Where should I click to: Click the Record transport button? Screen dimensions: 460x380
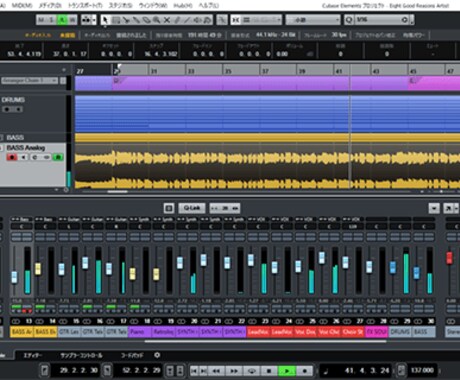(x=304, y=371)
